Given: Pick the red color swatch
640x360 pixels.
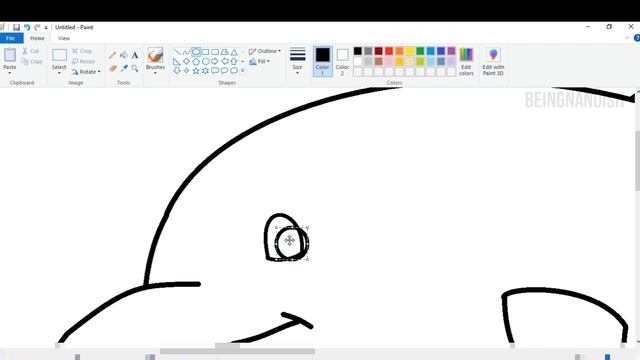Looking at the screenshot, I should pos(389,51).
